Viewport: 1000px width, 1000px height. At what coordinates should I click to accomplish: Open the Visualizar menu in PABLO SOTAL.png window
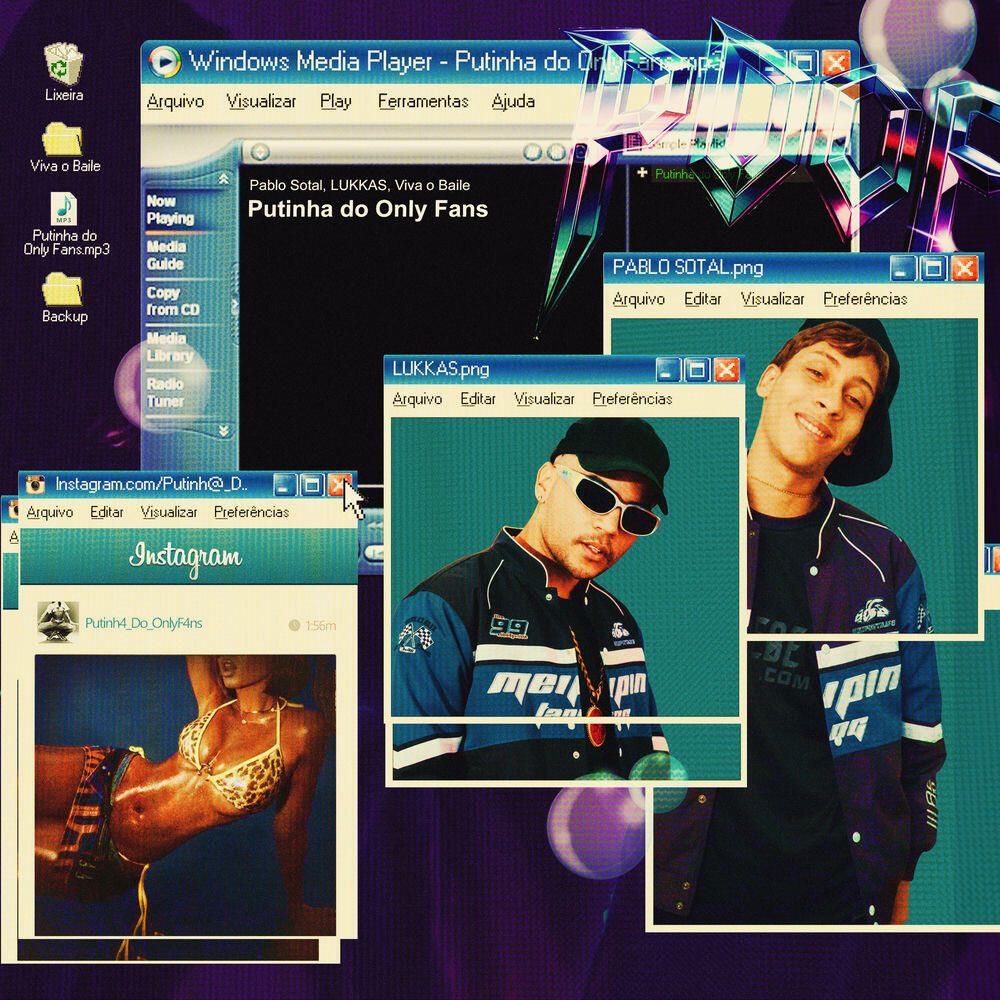(772, 299)
